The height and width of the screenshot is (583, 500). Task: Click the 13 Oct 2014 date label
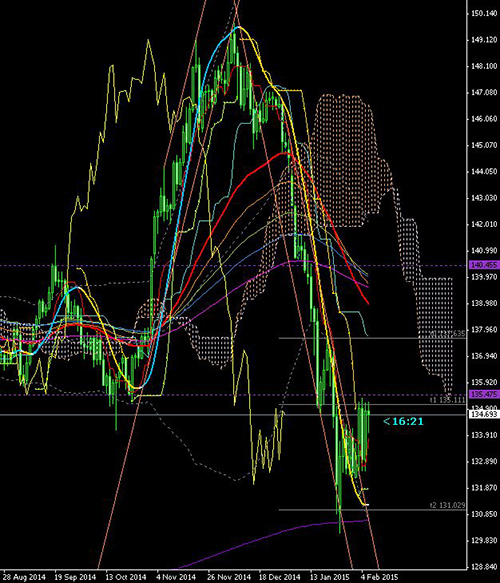(125, 577)
